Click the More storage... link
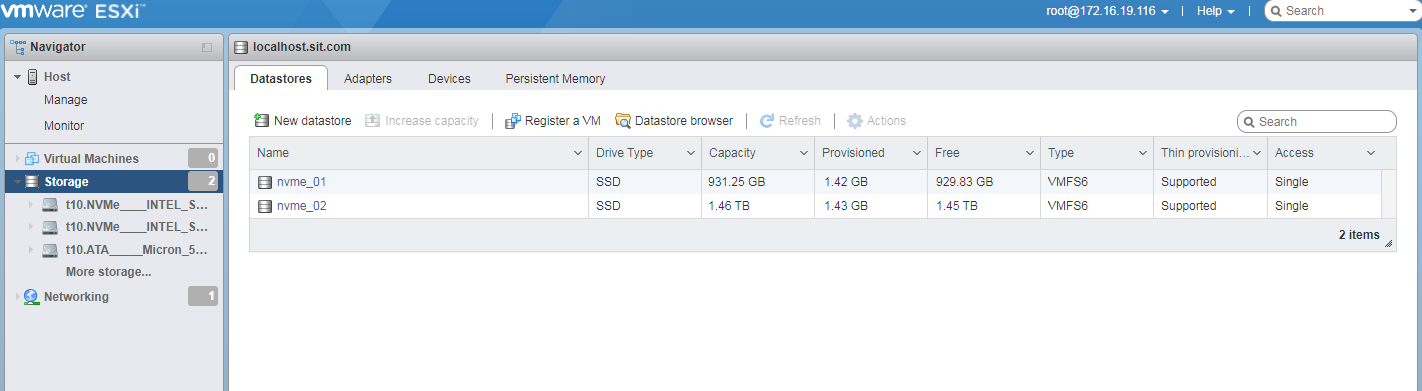The height and width of the screenshot is (391, 1422). 109,271
